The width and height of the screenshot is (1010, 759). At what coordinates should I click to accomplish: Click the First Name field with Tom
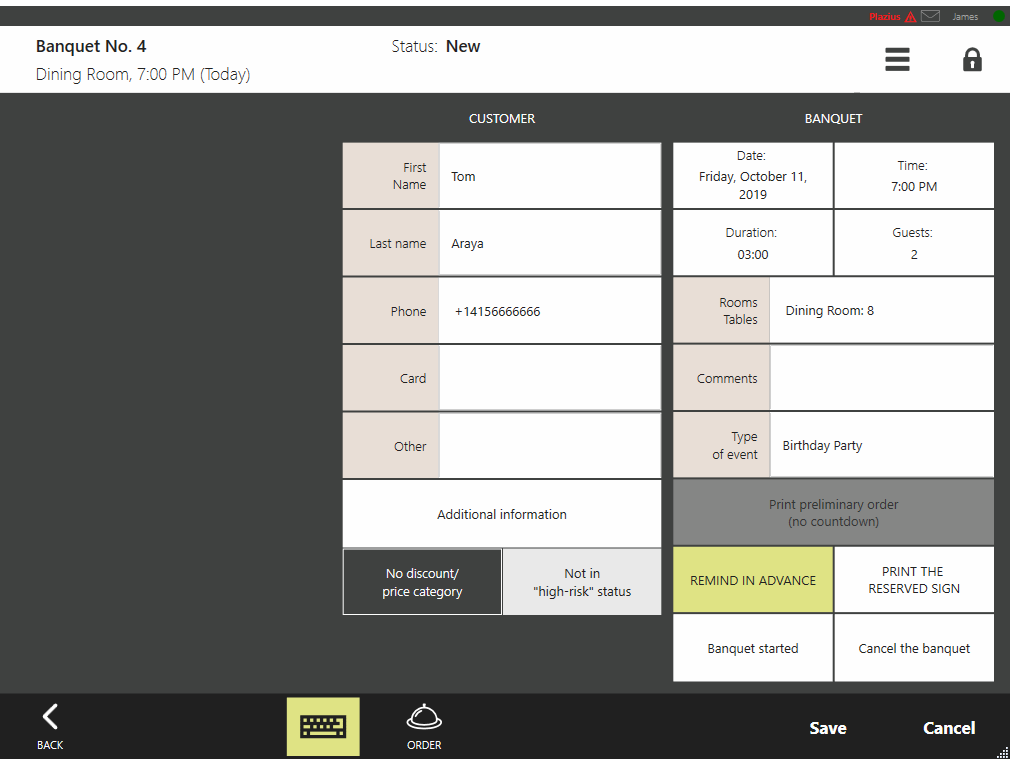pyautogui.click(x=549, y=177)
